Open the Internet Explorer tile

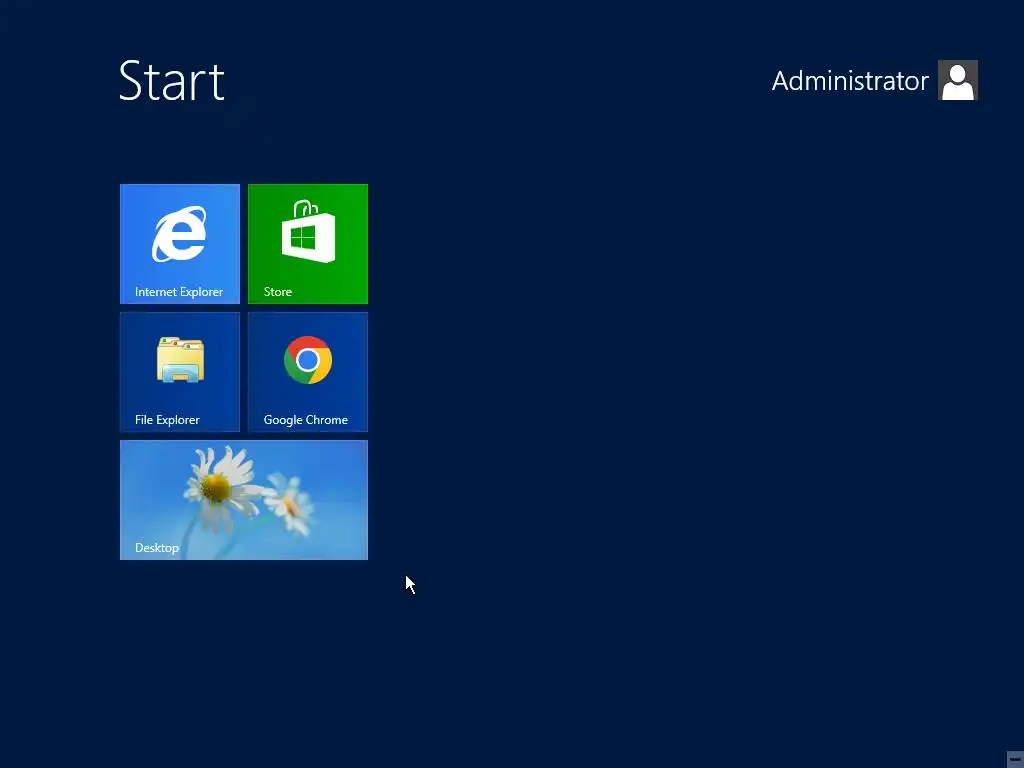[x=180, y=244]
